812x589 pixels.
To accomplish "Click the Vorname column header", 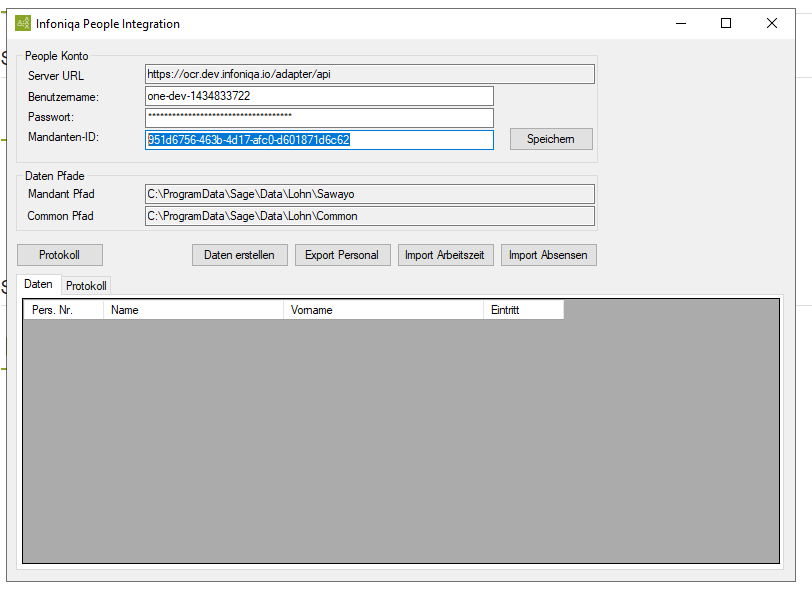I will tap(383, 310).
